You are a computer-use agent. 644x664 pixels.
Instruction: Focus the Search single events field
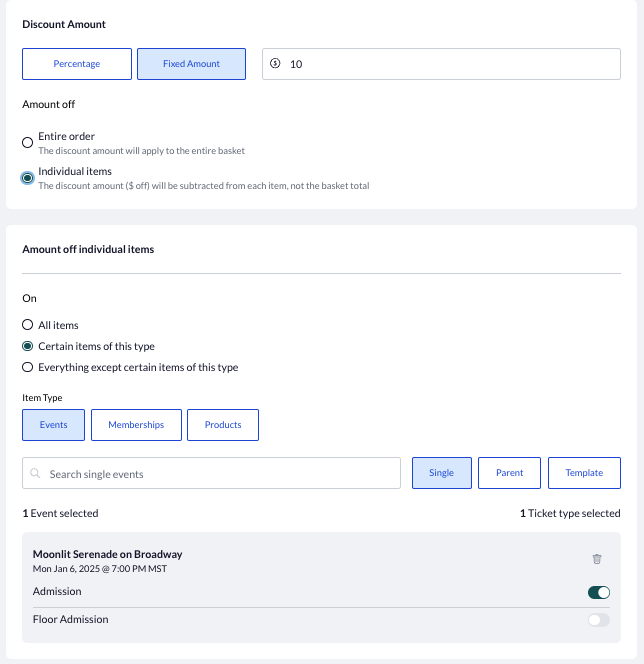211,473
